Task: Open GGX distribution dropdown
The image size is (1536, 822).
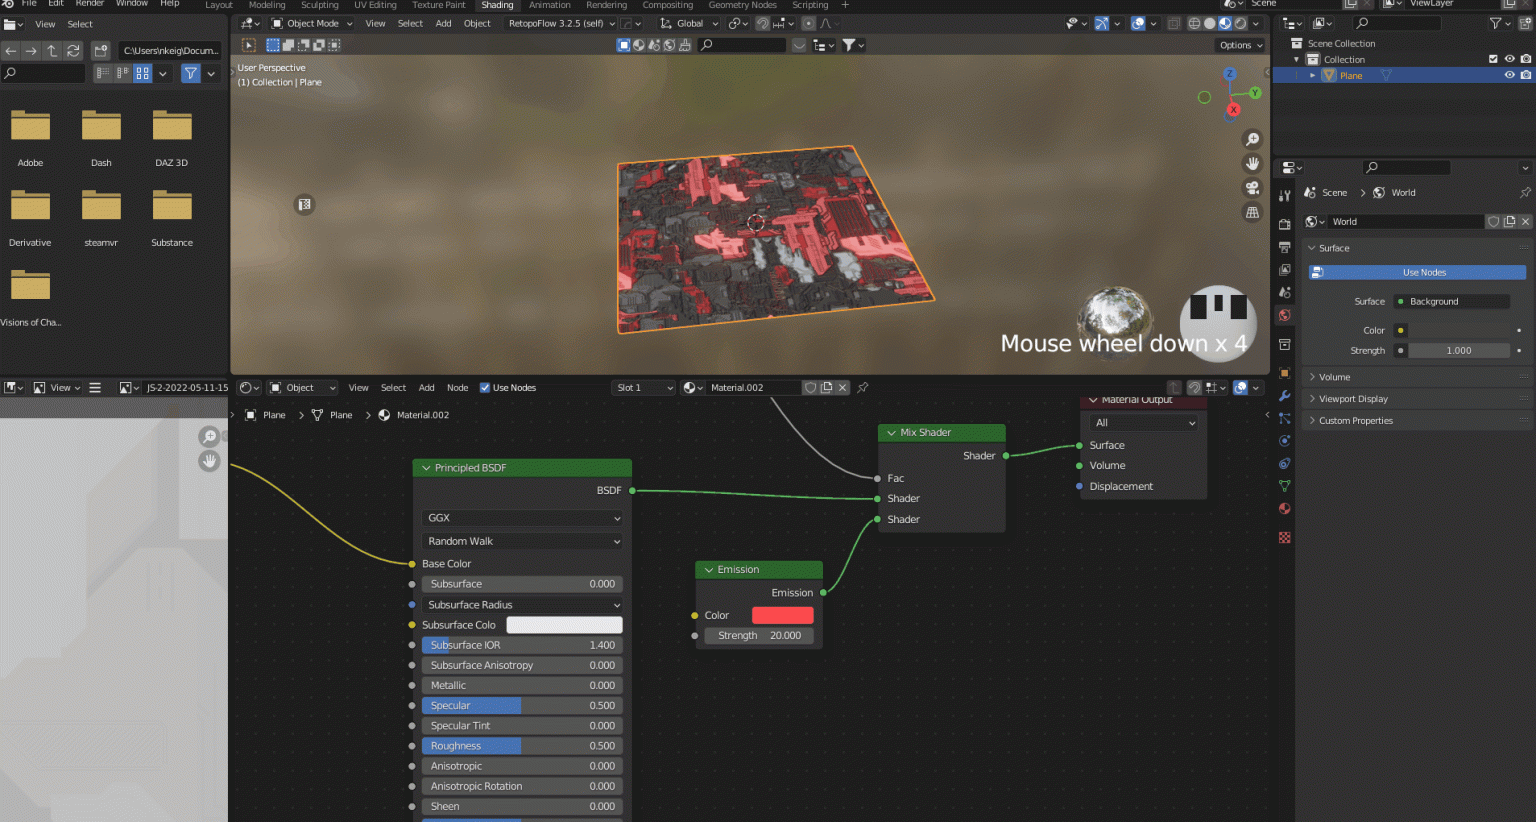Action: pos(523,518)
